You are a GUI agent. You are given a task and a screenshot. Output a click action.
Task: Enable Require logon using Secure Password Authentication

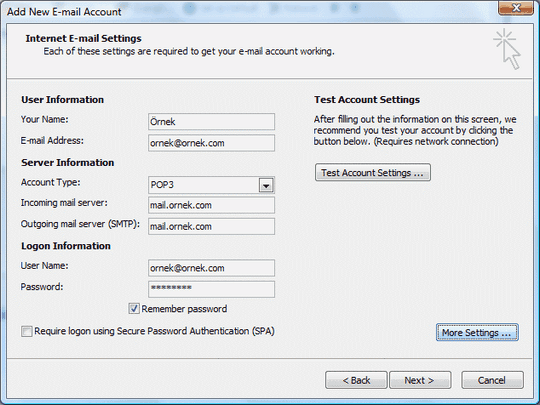click(27, 331)
